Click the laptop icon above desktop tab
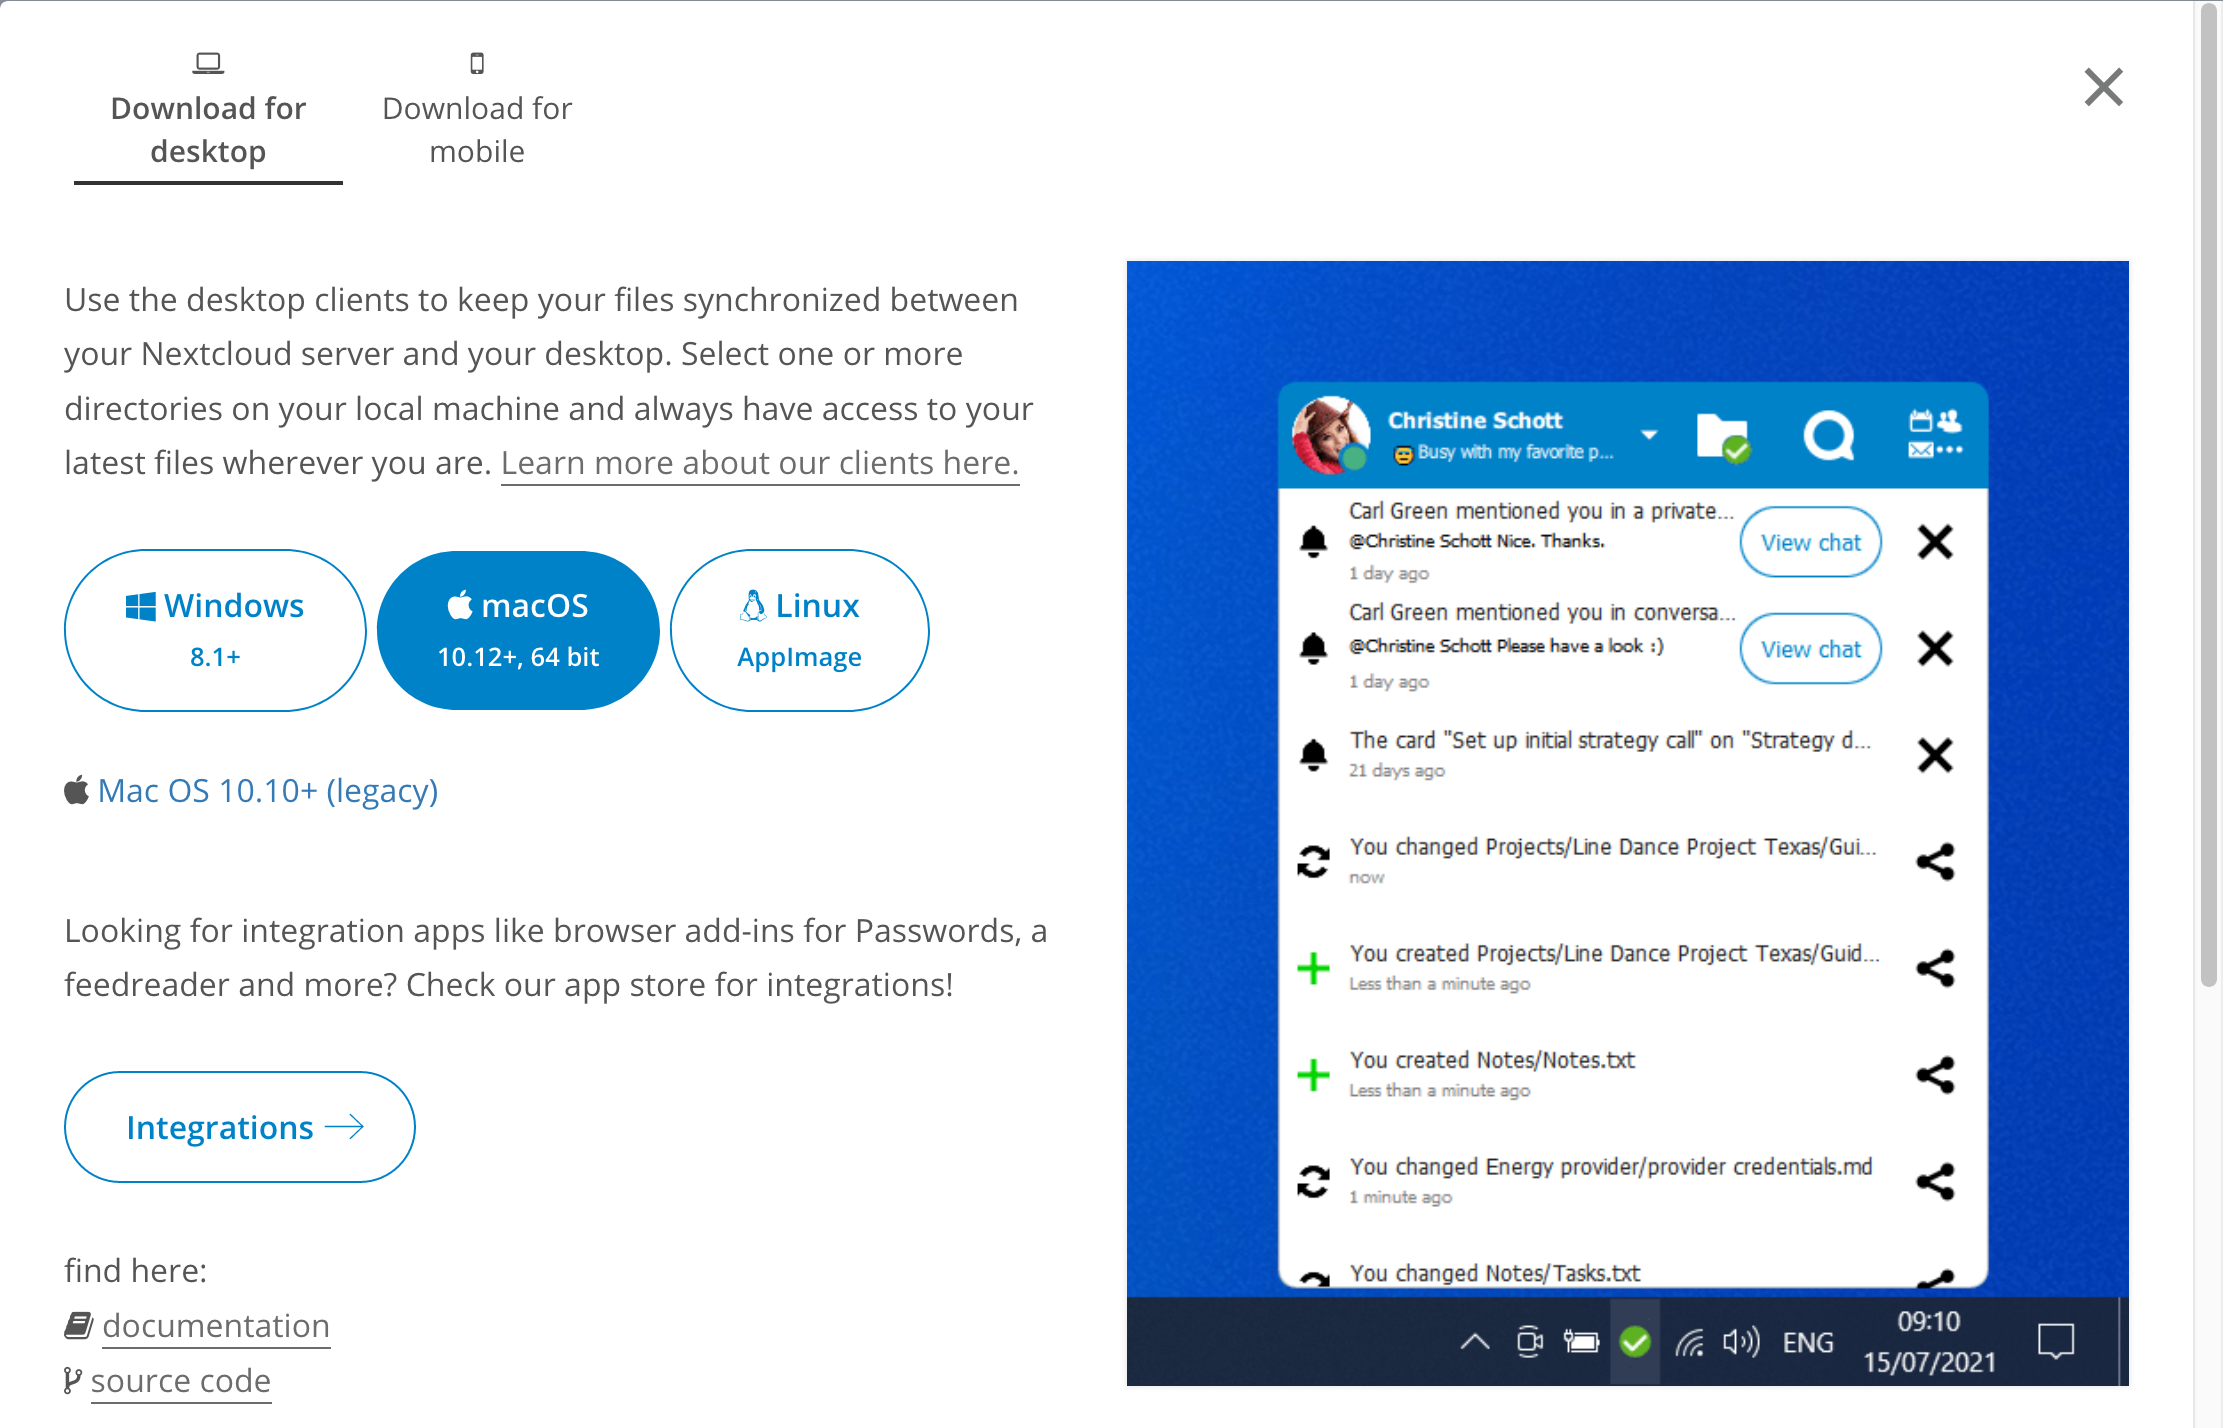The image size is (2223, 1428). tap(208, 63)
